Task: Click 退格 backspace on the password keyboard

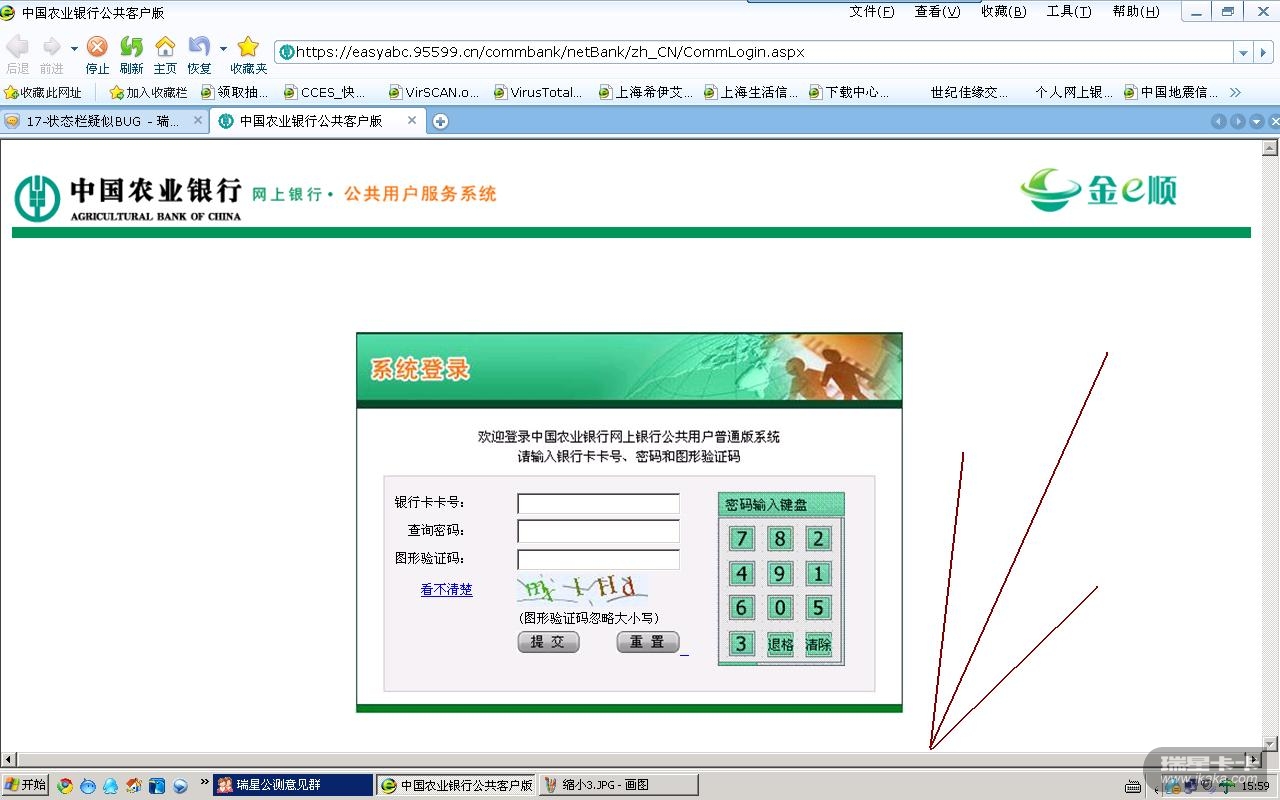Action: [x=780, y=644]
